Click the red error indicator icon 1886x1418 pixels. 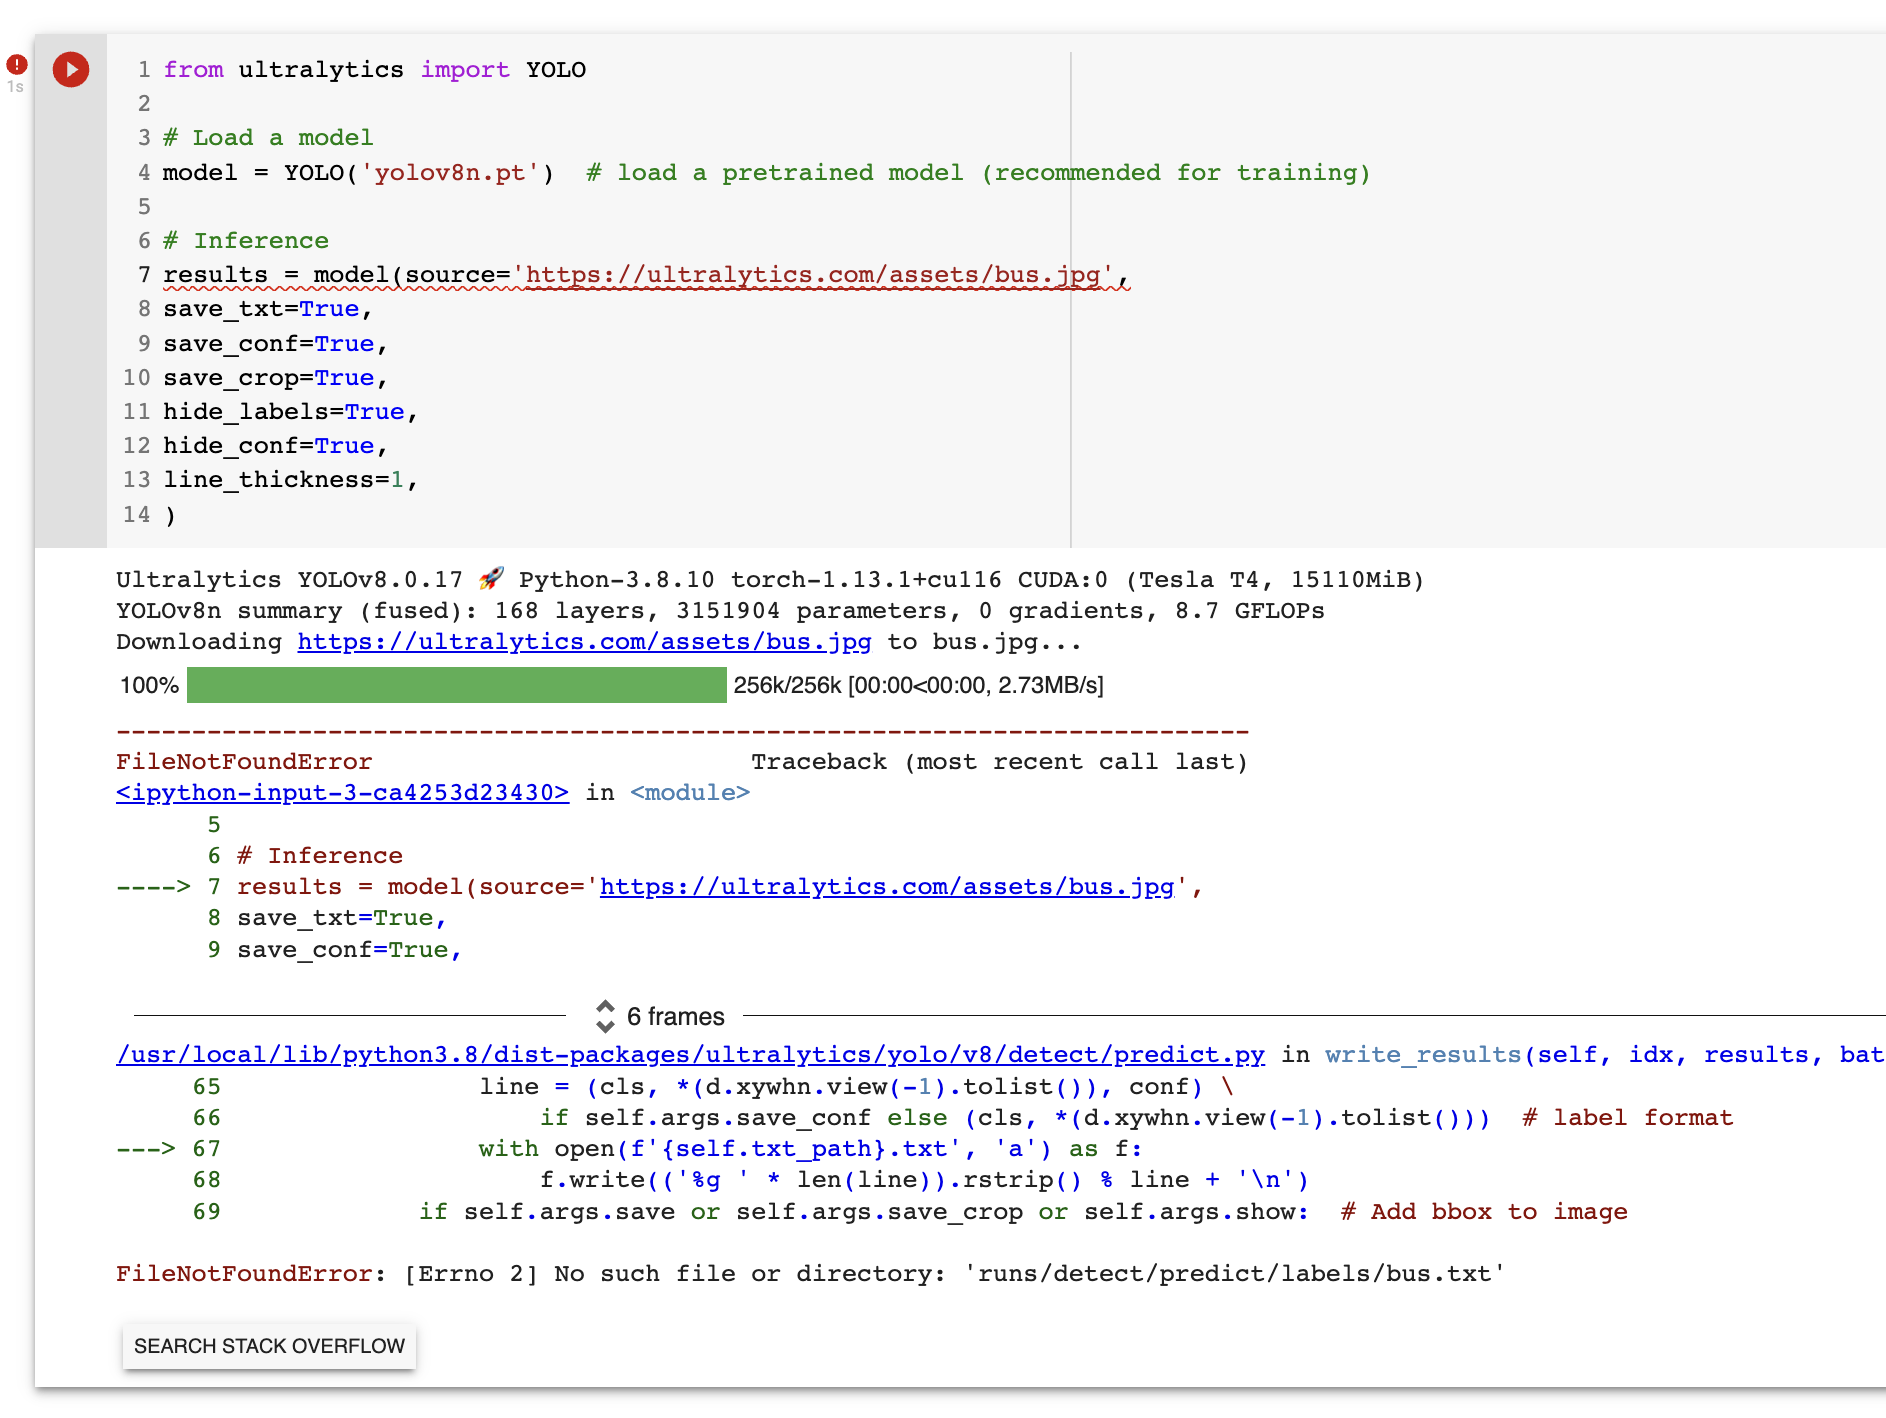tap(16, 63)
